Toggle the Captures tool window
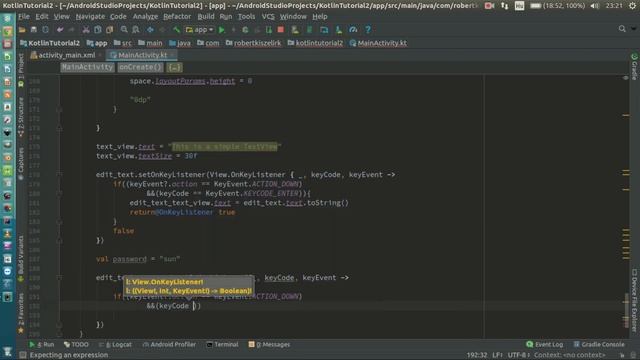The width and height of the screenshot is (640, 360). coord(21,164)
